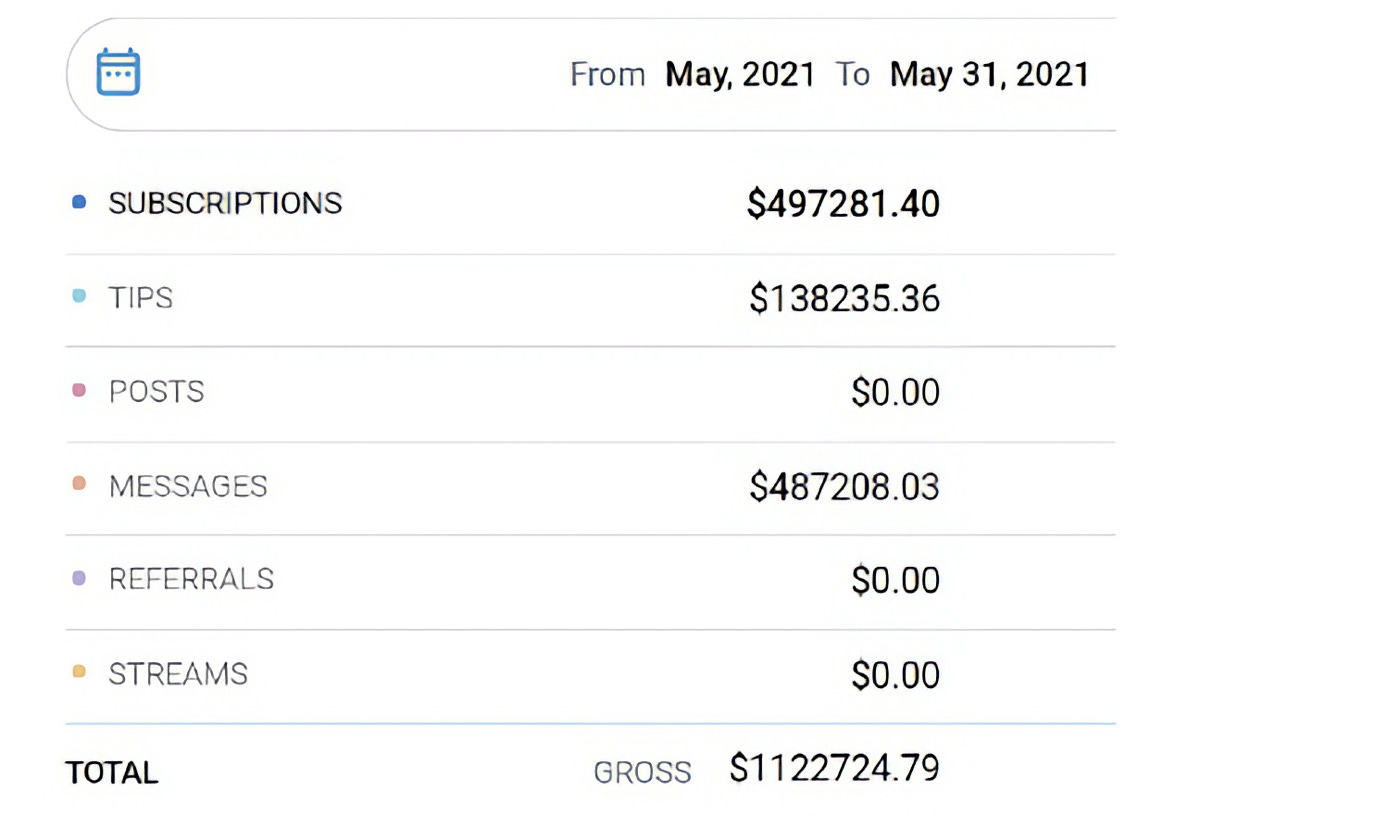This screenshot has width=1400, height=828.
Task: Open the STREAMS earnings row
Action: (591, 676)
